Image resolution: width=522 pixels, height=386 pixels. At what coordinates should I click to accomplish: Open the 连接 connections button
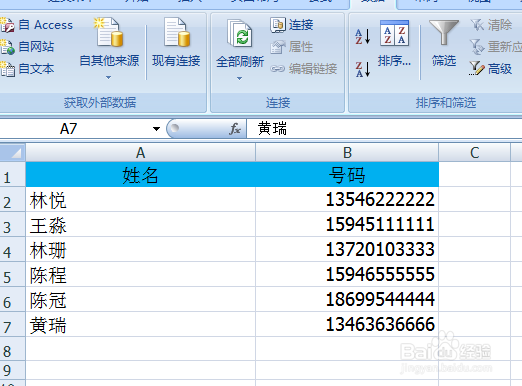pyautogui.click(x=292, y=25)
